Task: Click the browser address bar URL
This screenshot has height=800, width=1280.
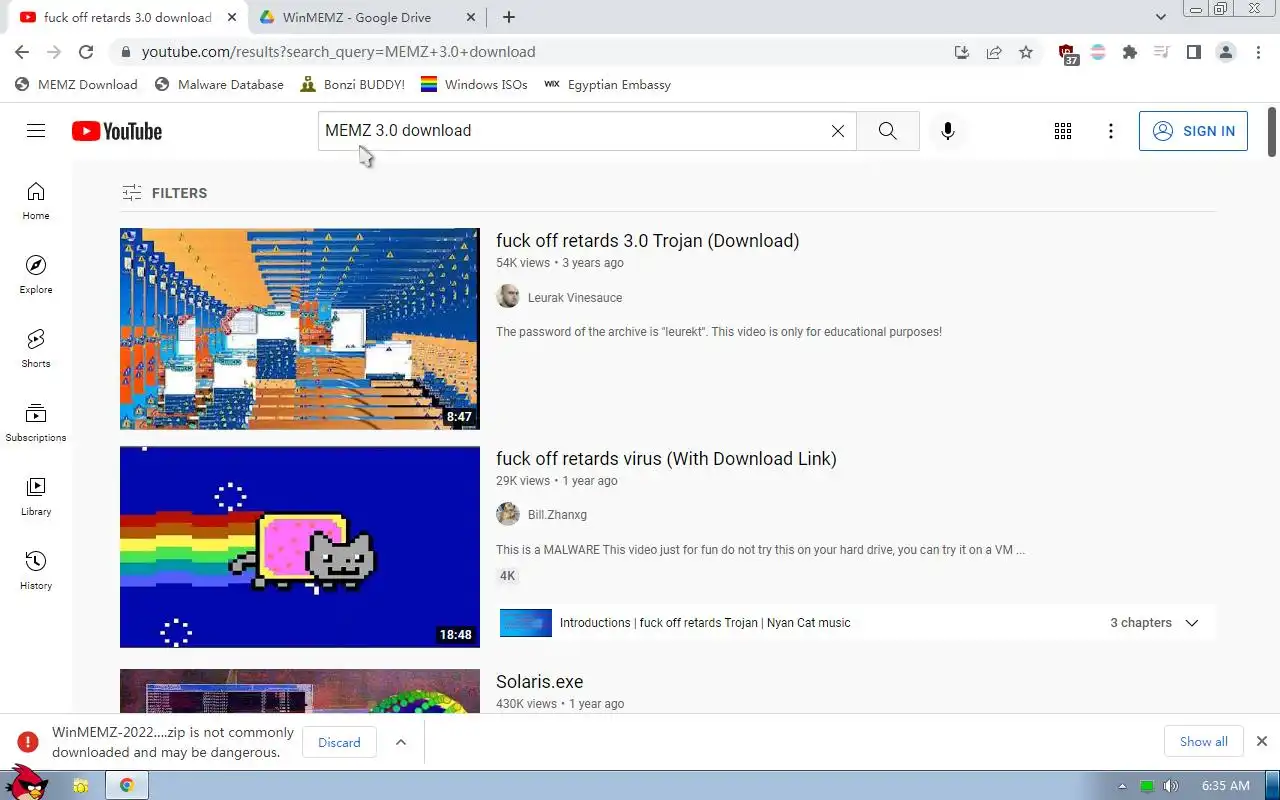Action: [338, 52]
